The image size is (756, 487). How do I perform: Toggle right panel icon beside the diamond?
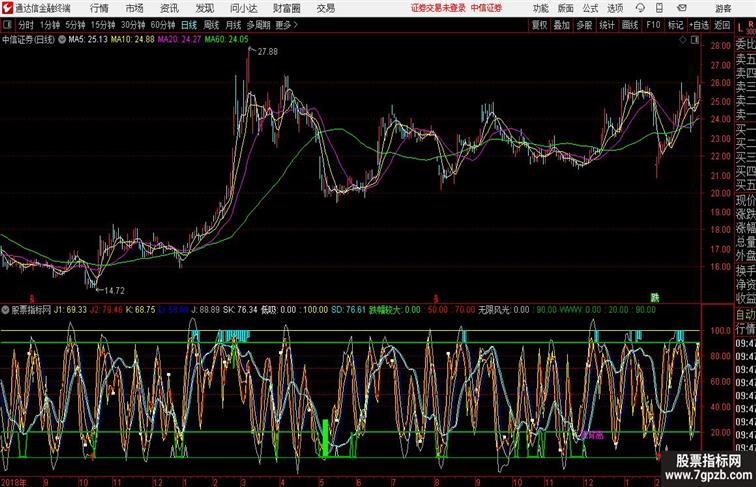695,41
